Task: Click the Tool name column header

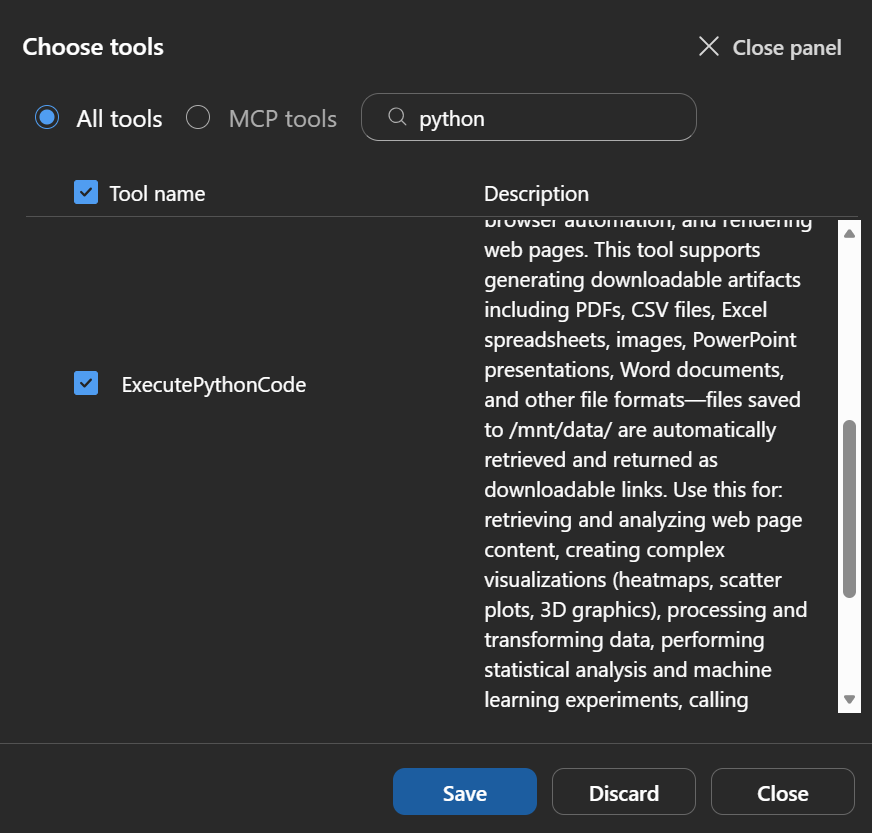Action: (x=157, y=194)
